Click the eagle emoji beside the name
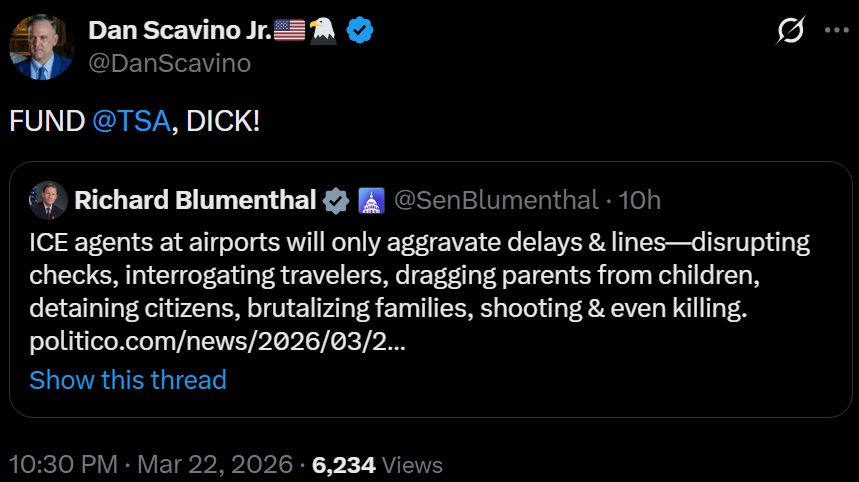Viewport: 859px width, 482px height. (322, 31)
